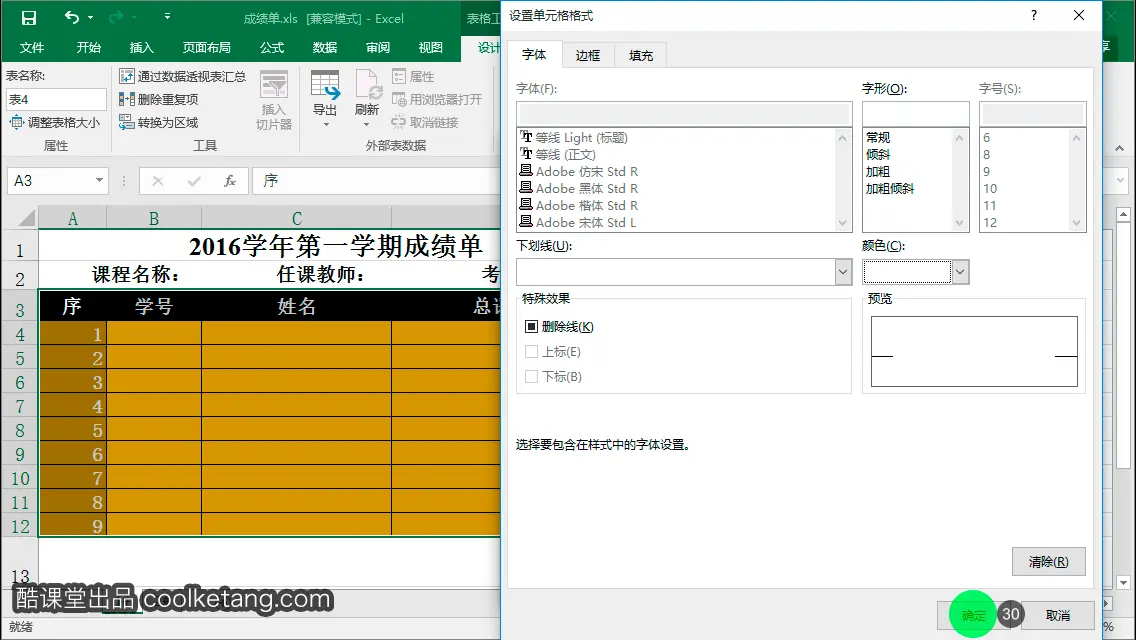The image size is (1136, 640).
Task: Select 加粗倾斜 font style
Action: [890, 188]
